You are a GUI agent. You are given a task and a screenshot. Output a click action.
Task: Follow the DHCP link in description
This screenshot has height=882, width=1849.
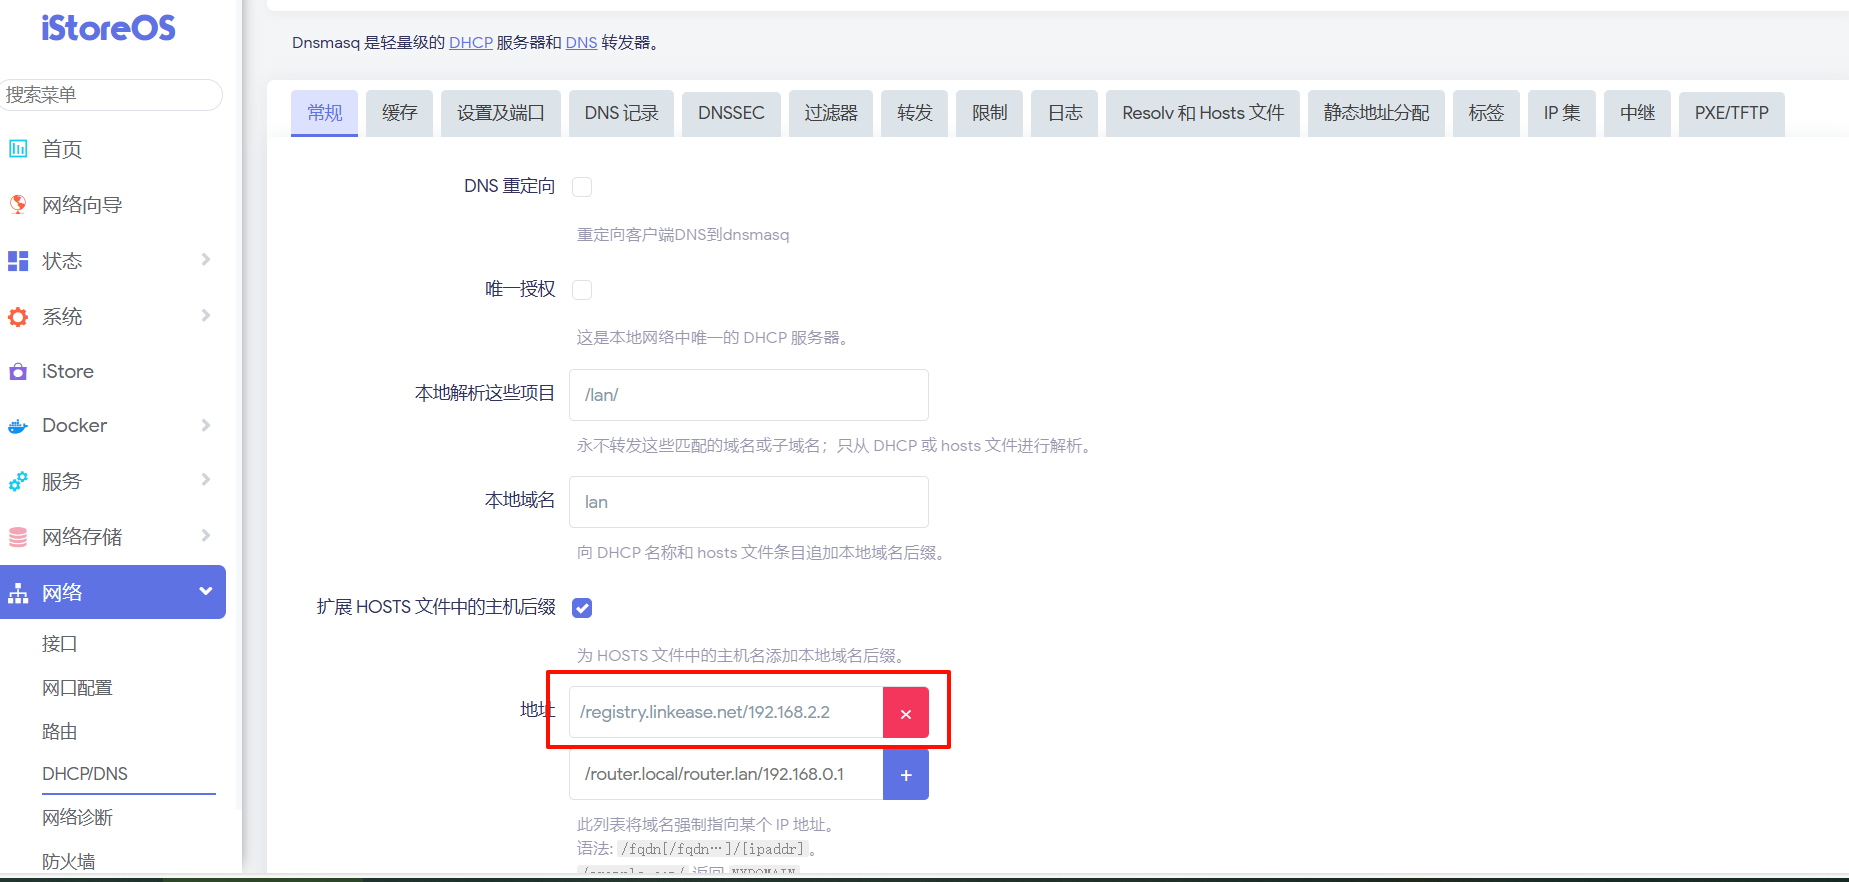[470, 43]
